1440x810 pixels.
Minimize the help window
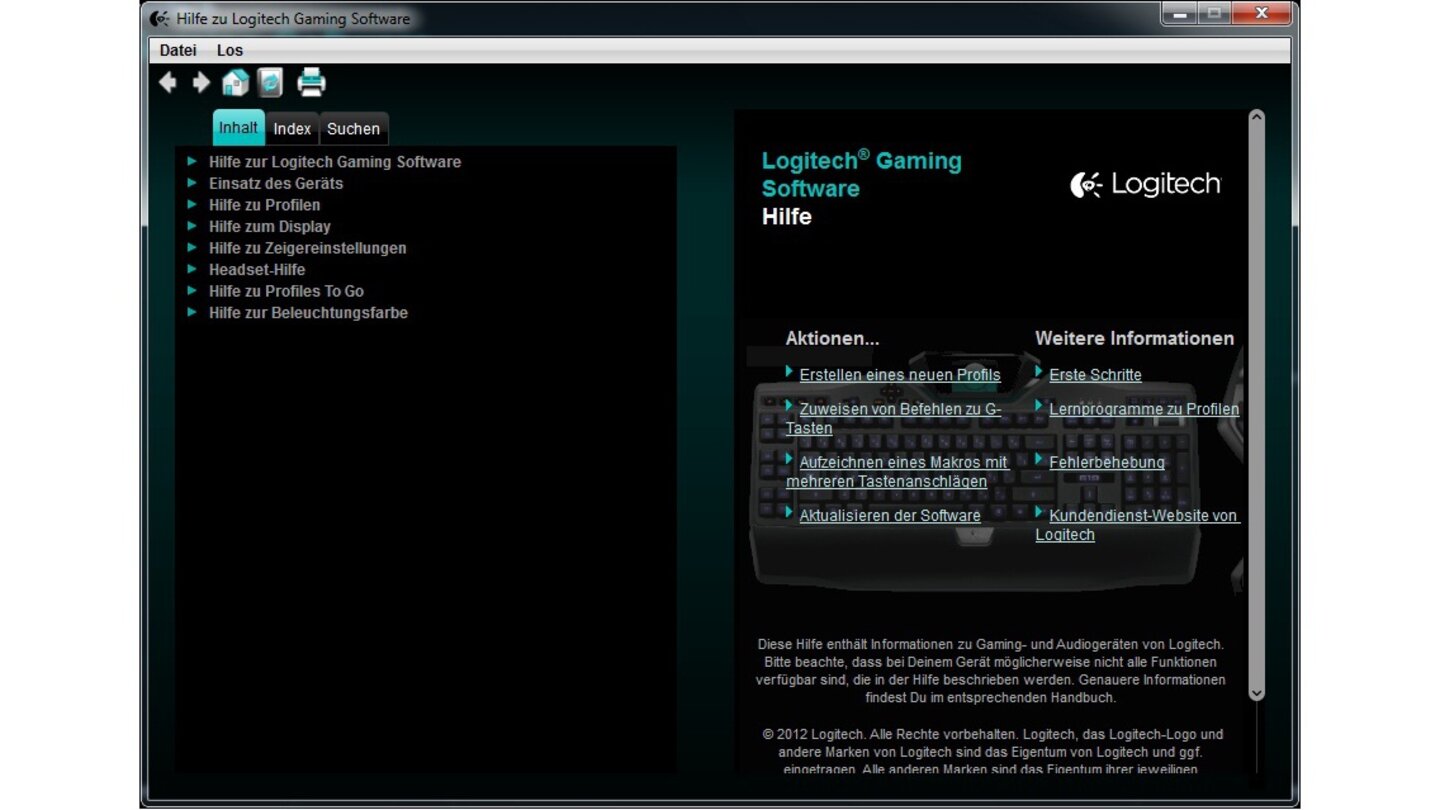(1180, 14)
